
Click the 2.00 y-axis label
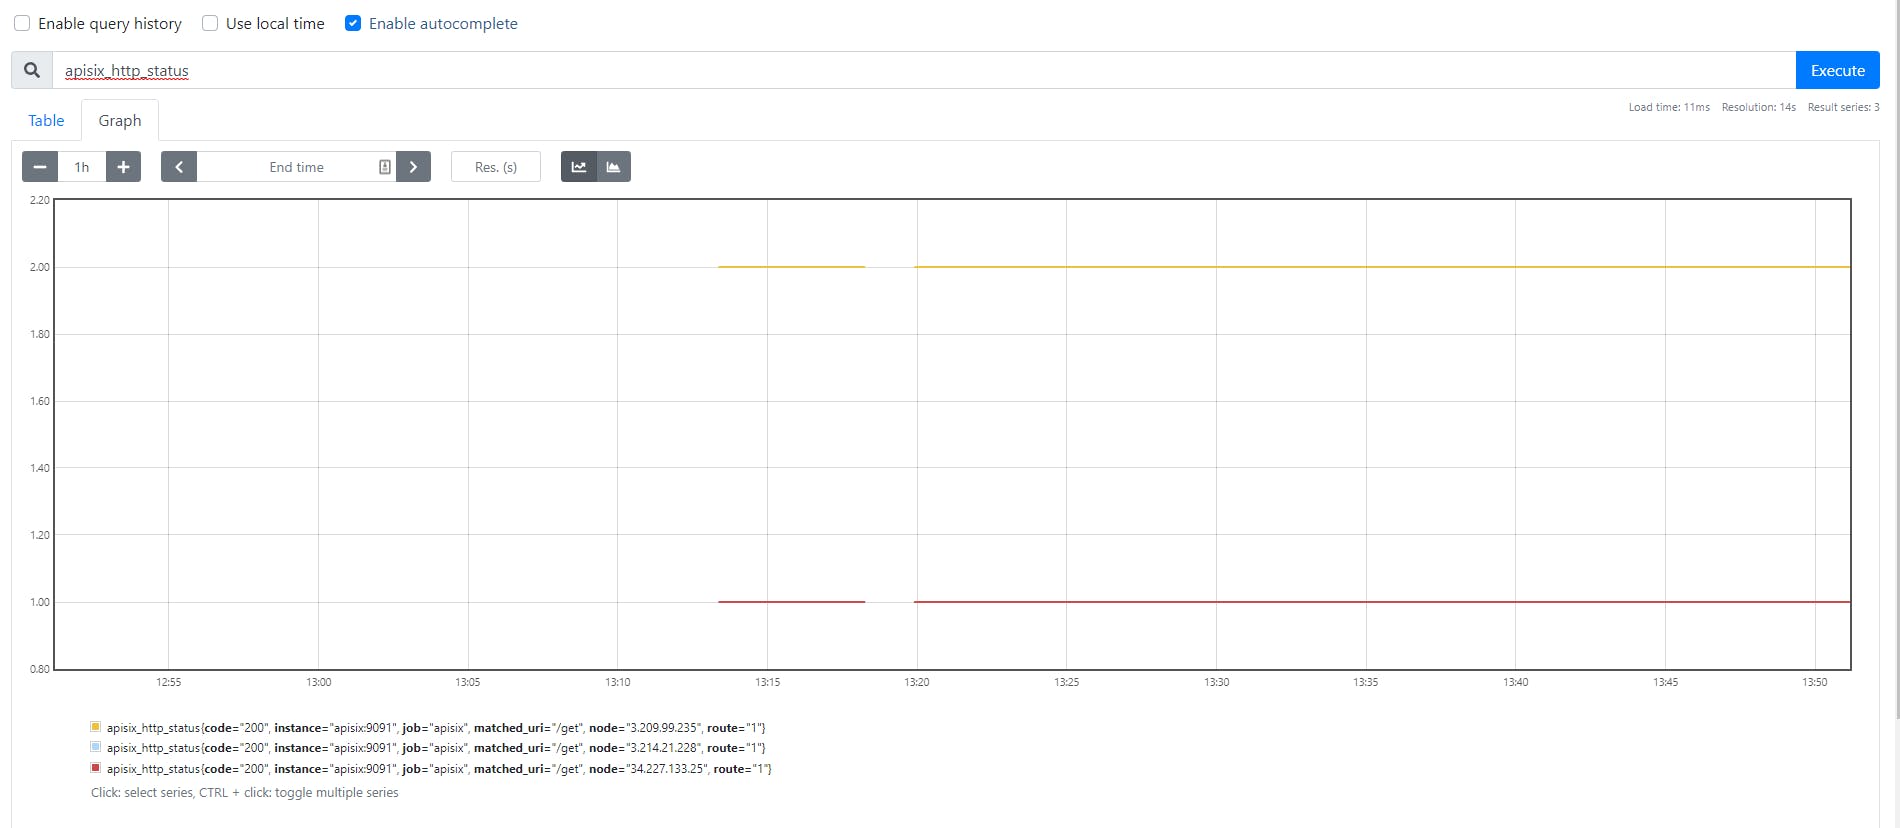coord(40,267)
